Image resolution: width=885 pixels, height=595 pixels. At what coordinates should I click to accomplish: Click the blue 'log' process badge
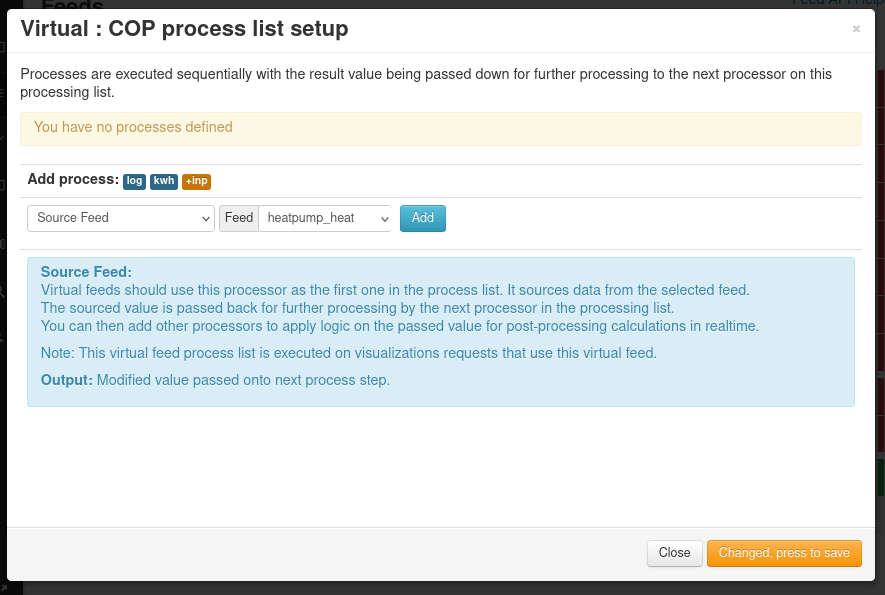tap(134, 181)
